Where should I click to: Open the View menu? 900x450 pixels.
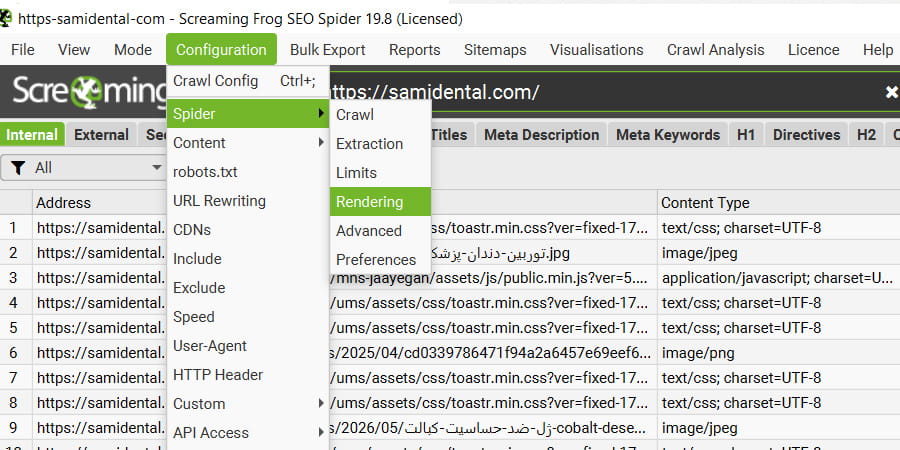tap(73, 50)
